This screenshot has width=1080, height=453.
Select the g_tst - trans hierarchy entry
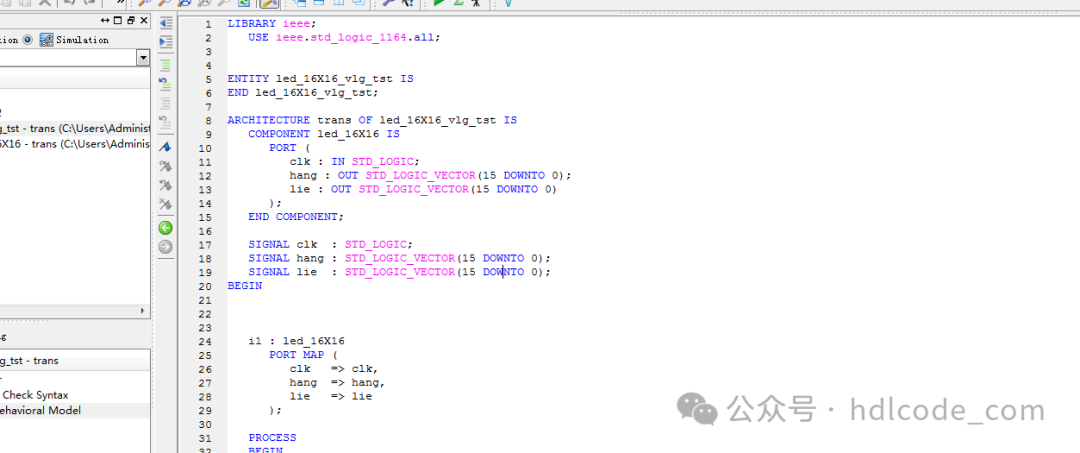click(74, 128)
